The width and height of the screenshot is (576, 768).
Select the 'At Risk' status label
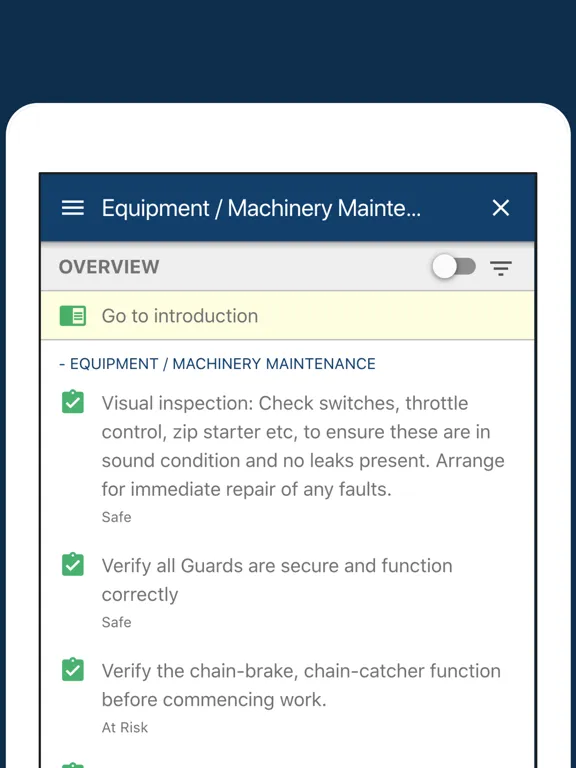click(125, 727)
